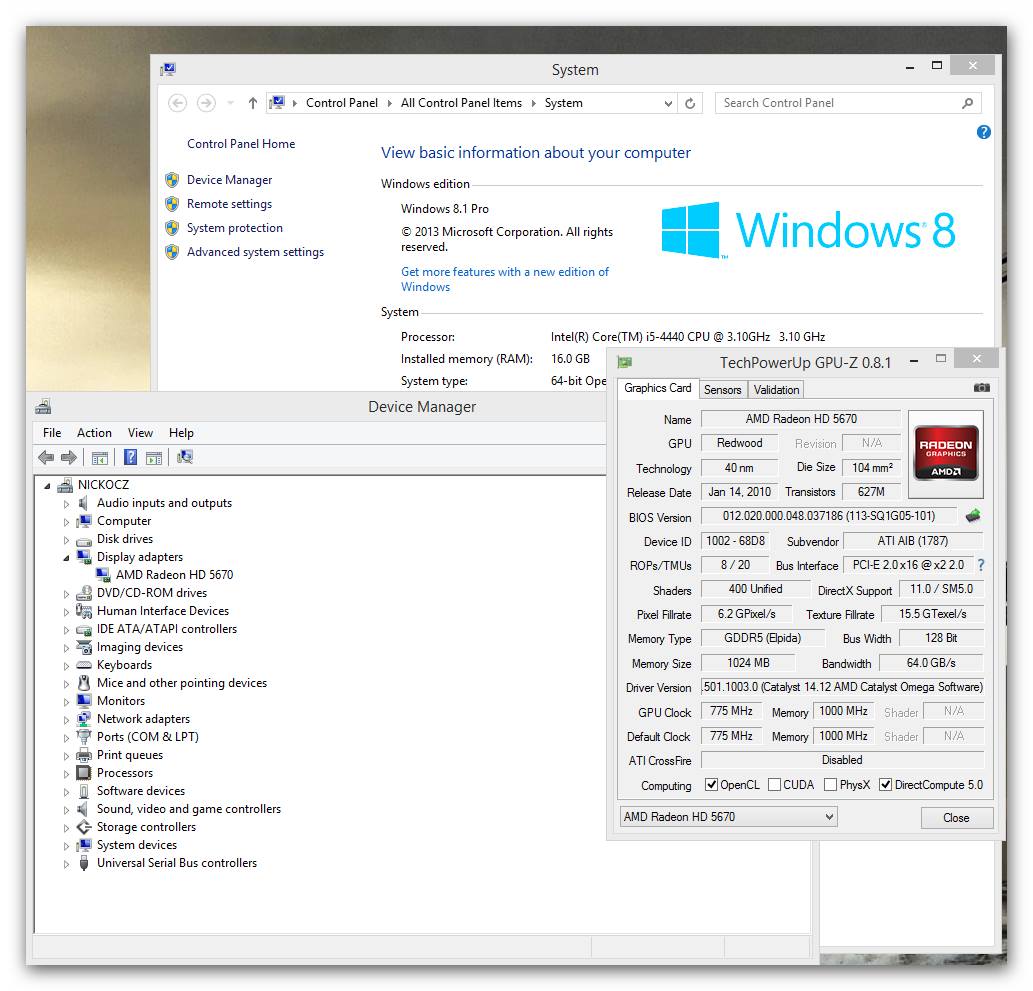Toggle the OpenCL checkbox in GPU-Z
This screenshot has height=991, width=1033.
[711, 785]
